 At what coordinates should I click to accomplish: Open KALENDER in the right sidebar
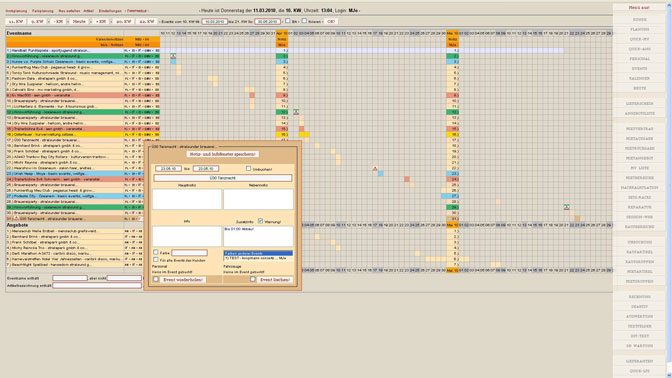(639, 78)
